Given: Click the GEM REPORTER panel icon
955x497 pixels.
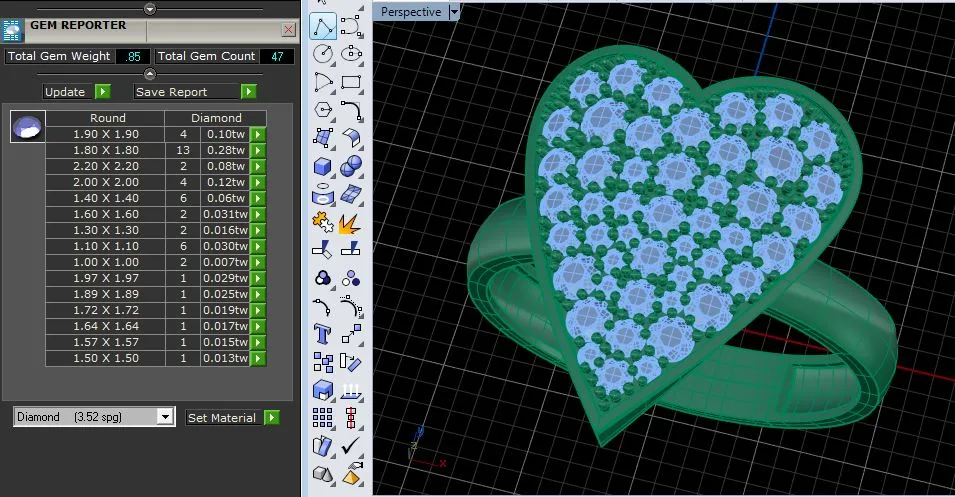Looking at the screenshot, I should 12,30.
